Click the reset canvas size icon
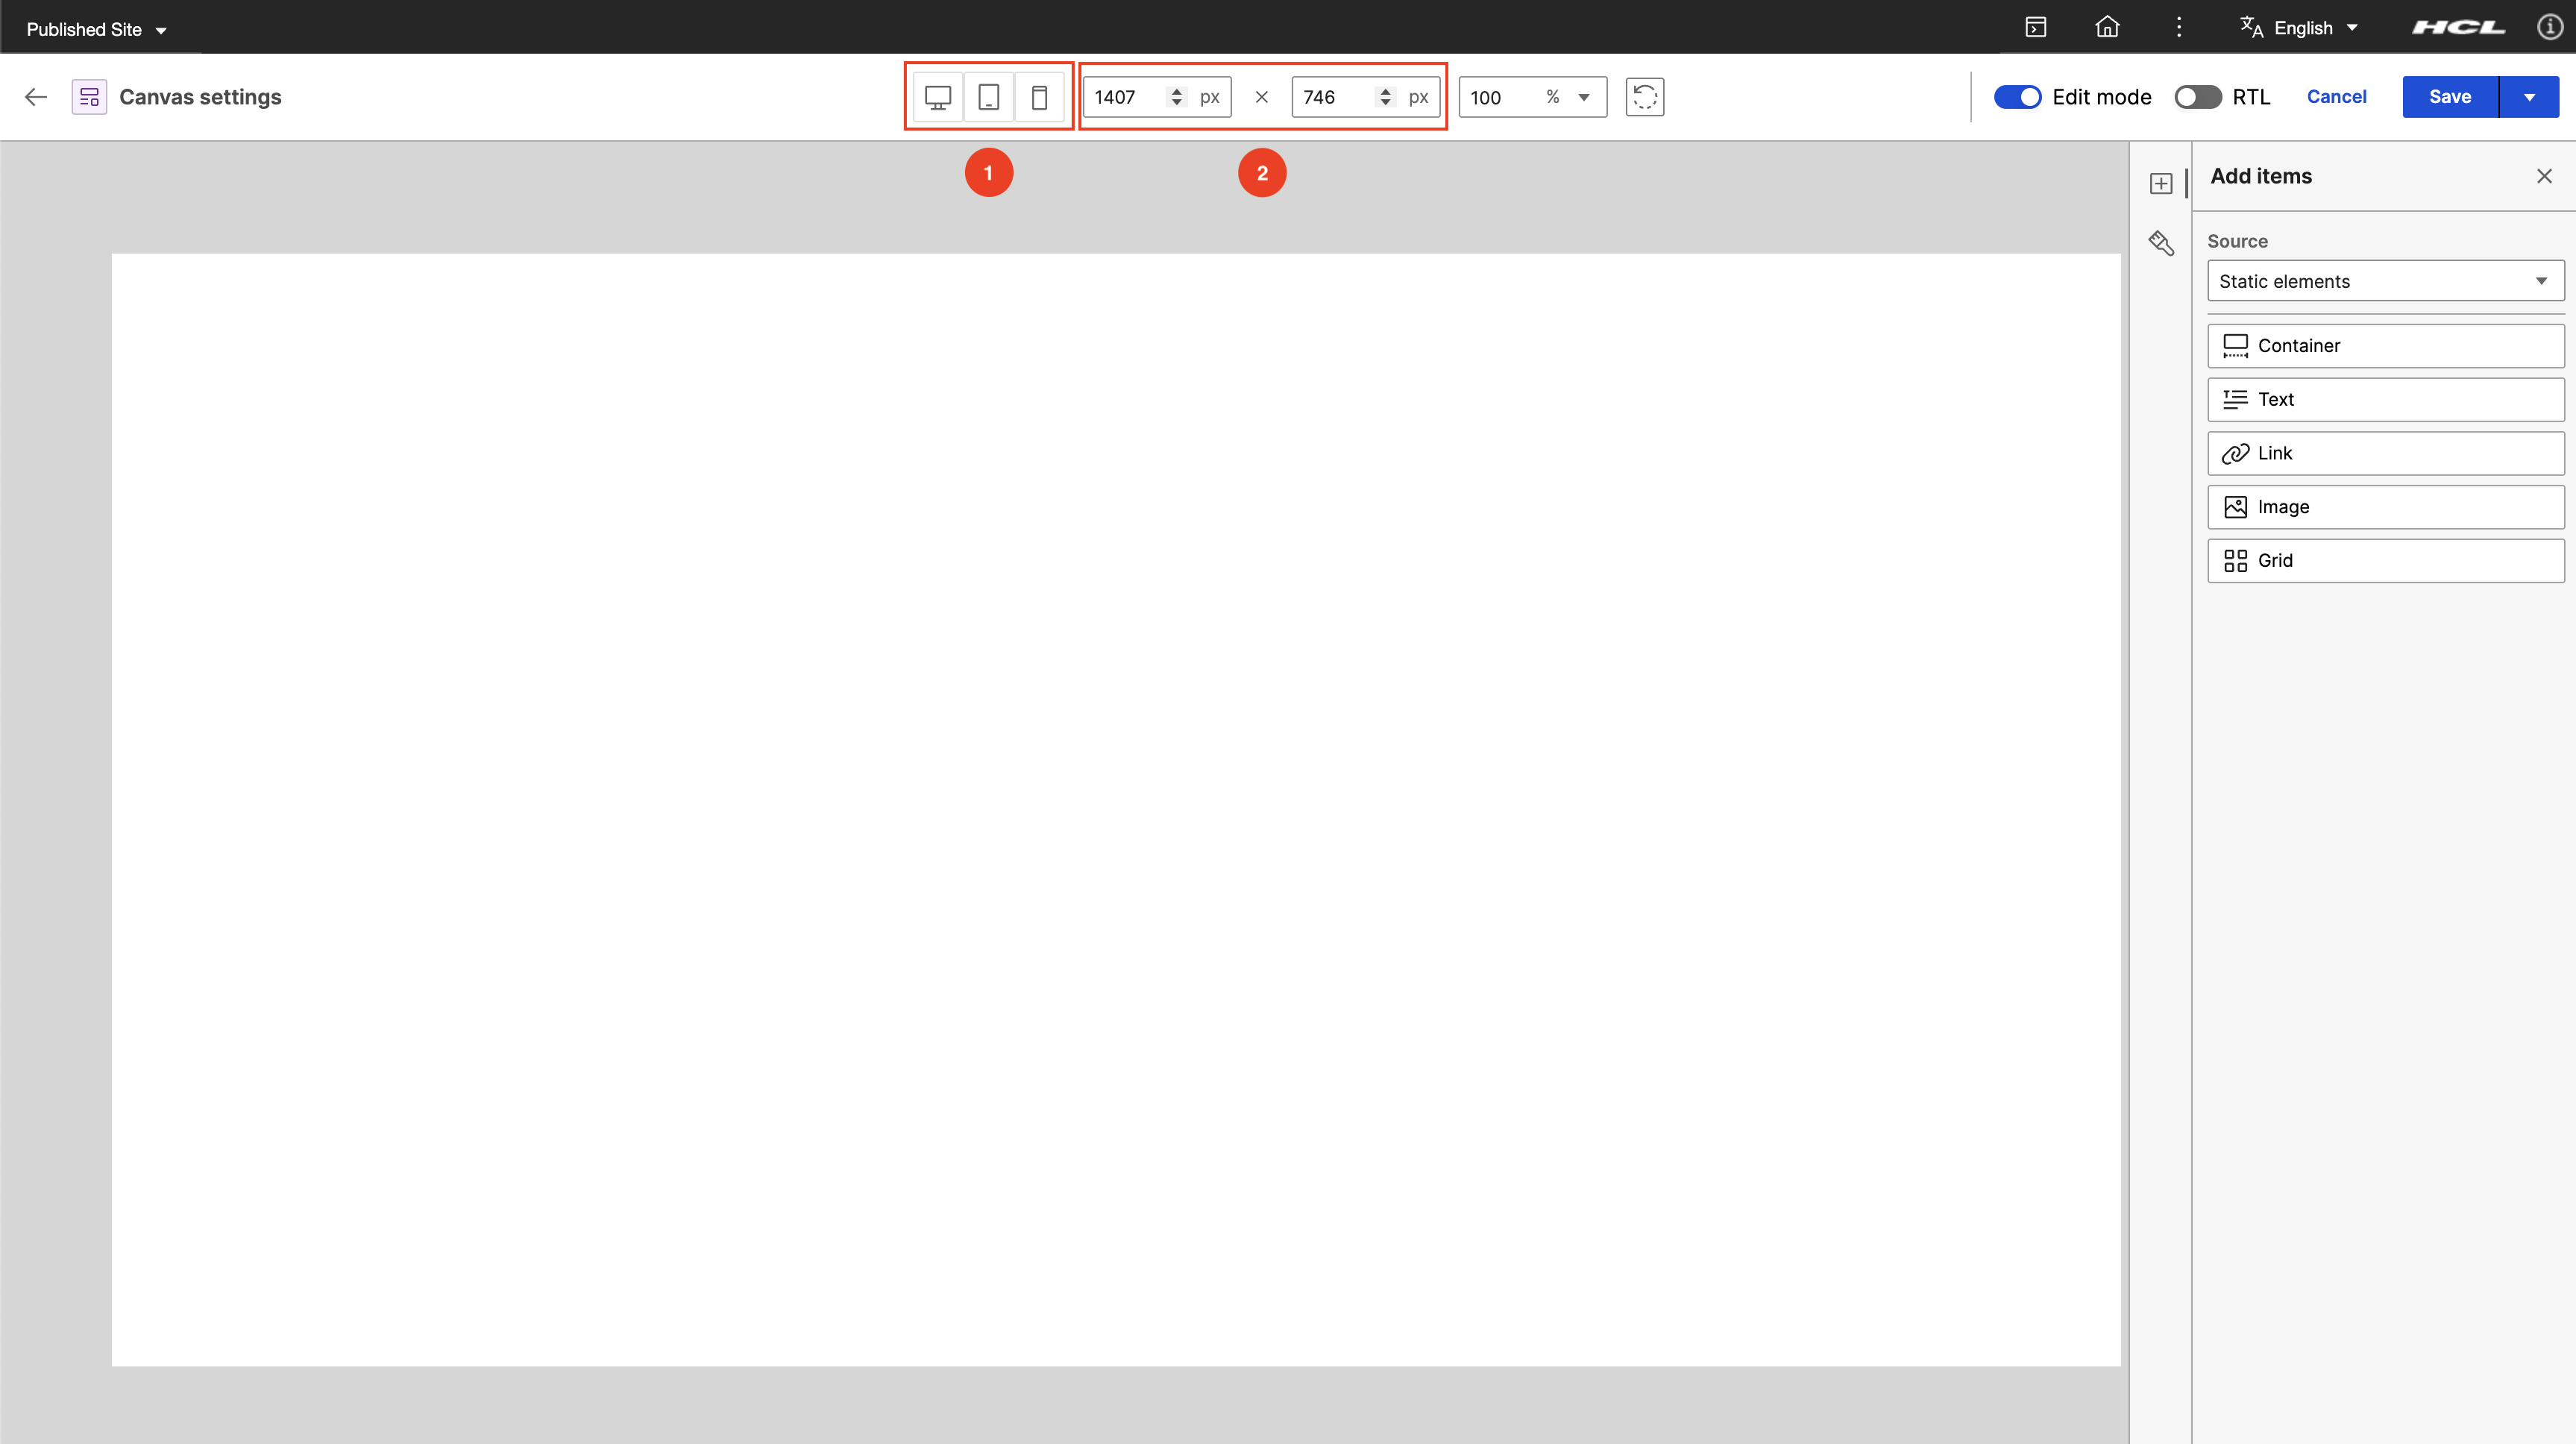2576x1444 pixels. (x=1644, y=97)
